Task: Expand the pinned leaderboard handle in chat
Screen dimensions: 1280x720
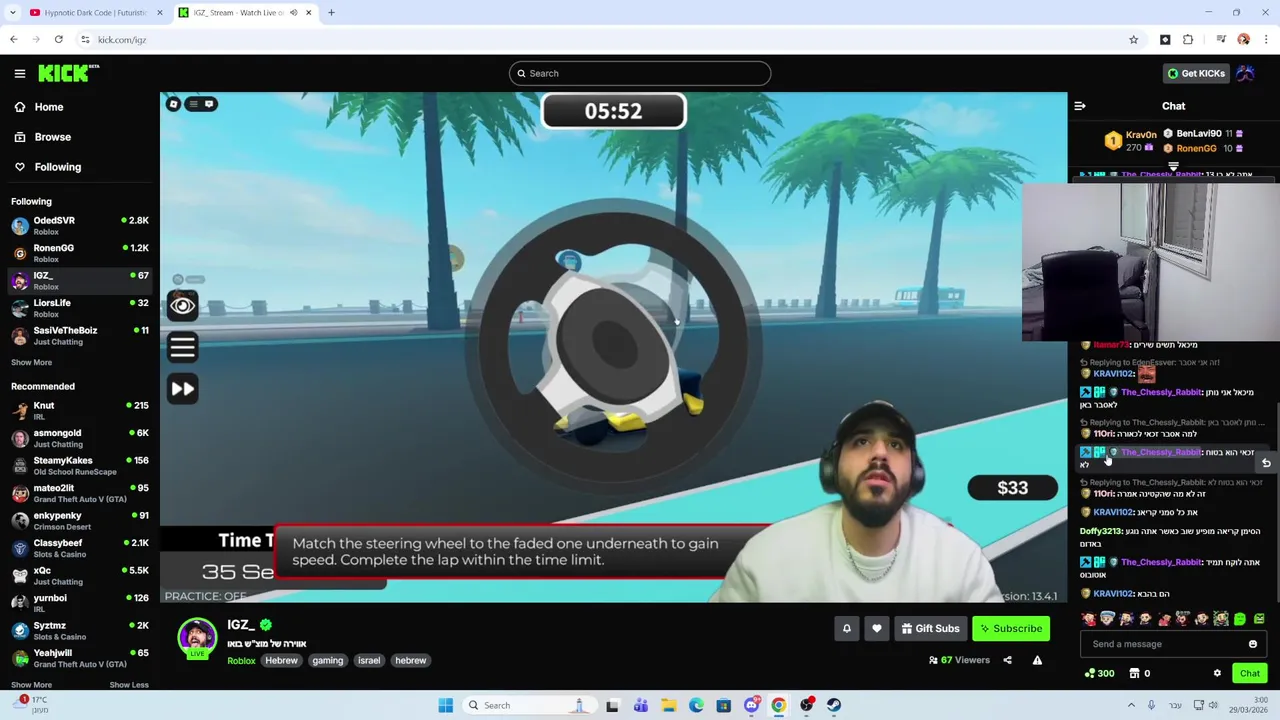Action: tap(1173, 167)
